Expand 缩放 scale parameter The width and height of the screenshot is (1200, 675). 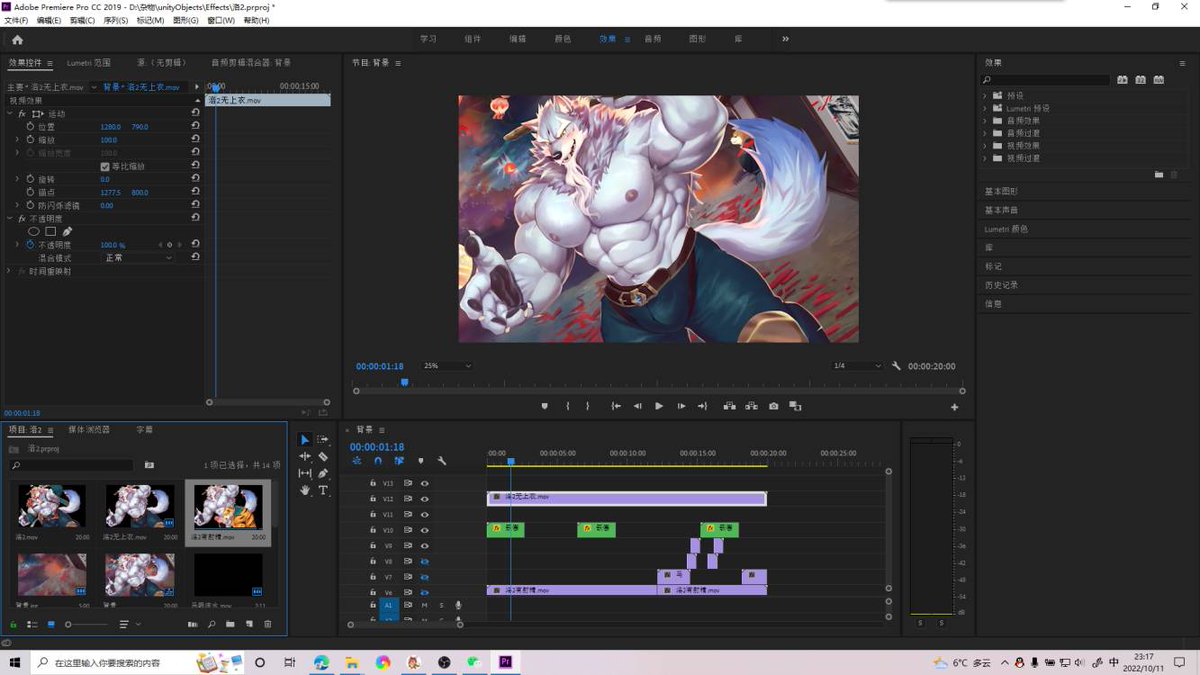click(x=17, y=140)
